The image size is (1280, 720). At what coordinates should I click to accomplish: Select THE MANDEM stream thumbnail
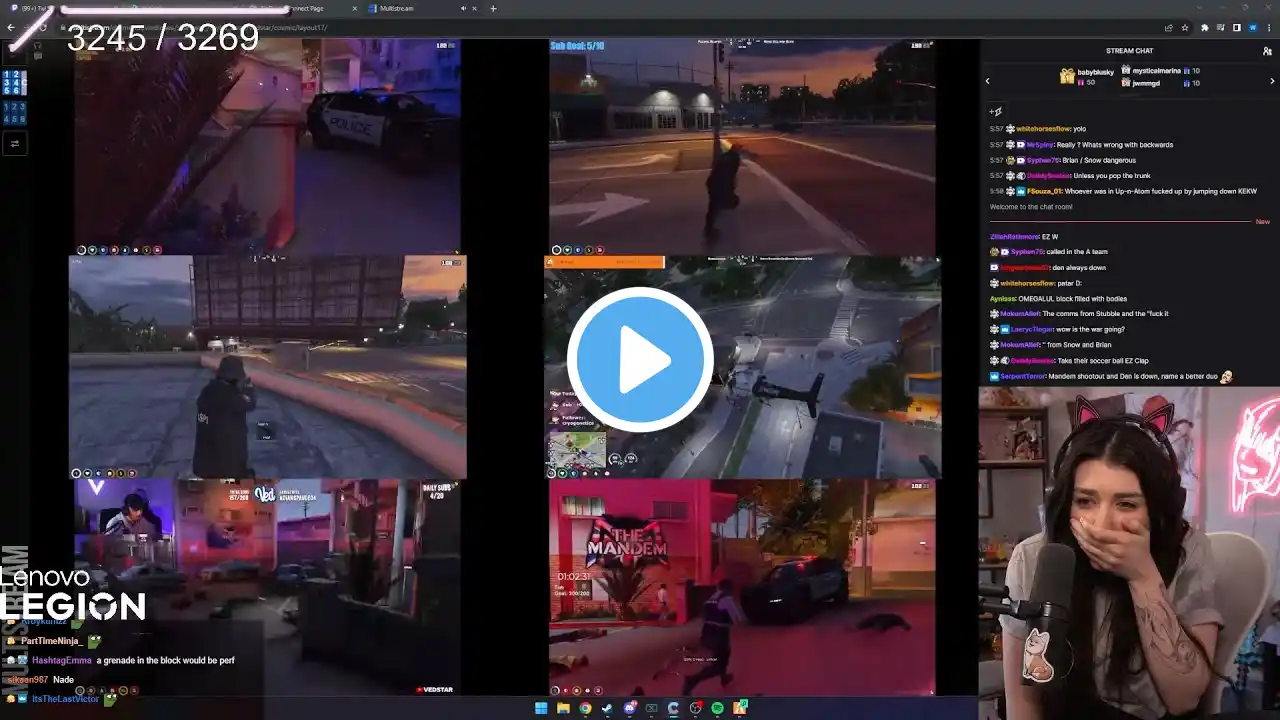click(742, 587)
